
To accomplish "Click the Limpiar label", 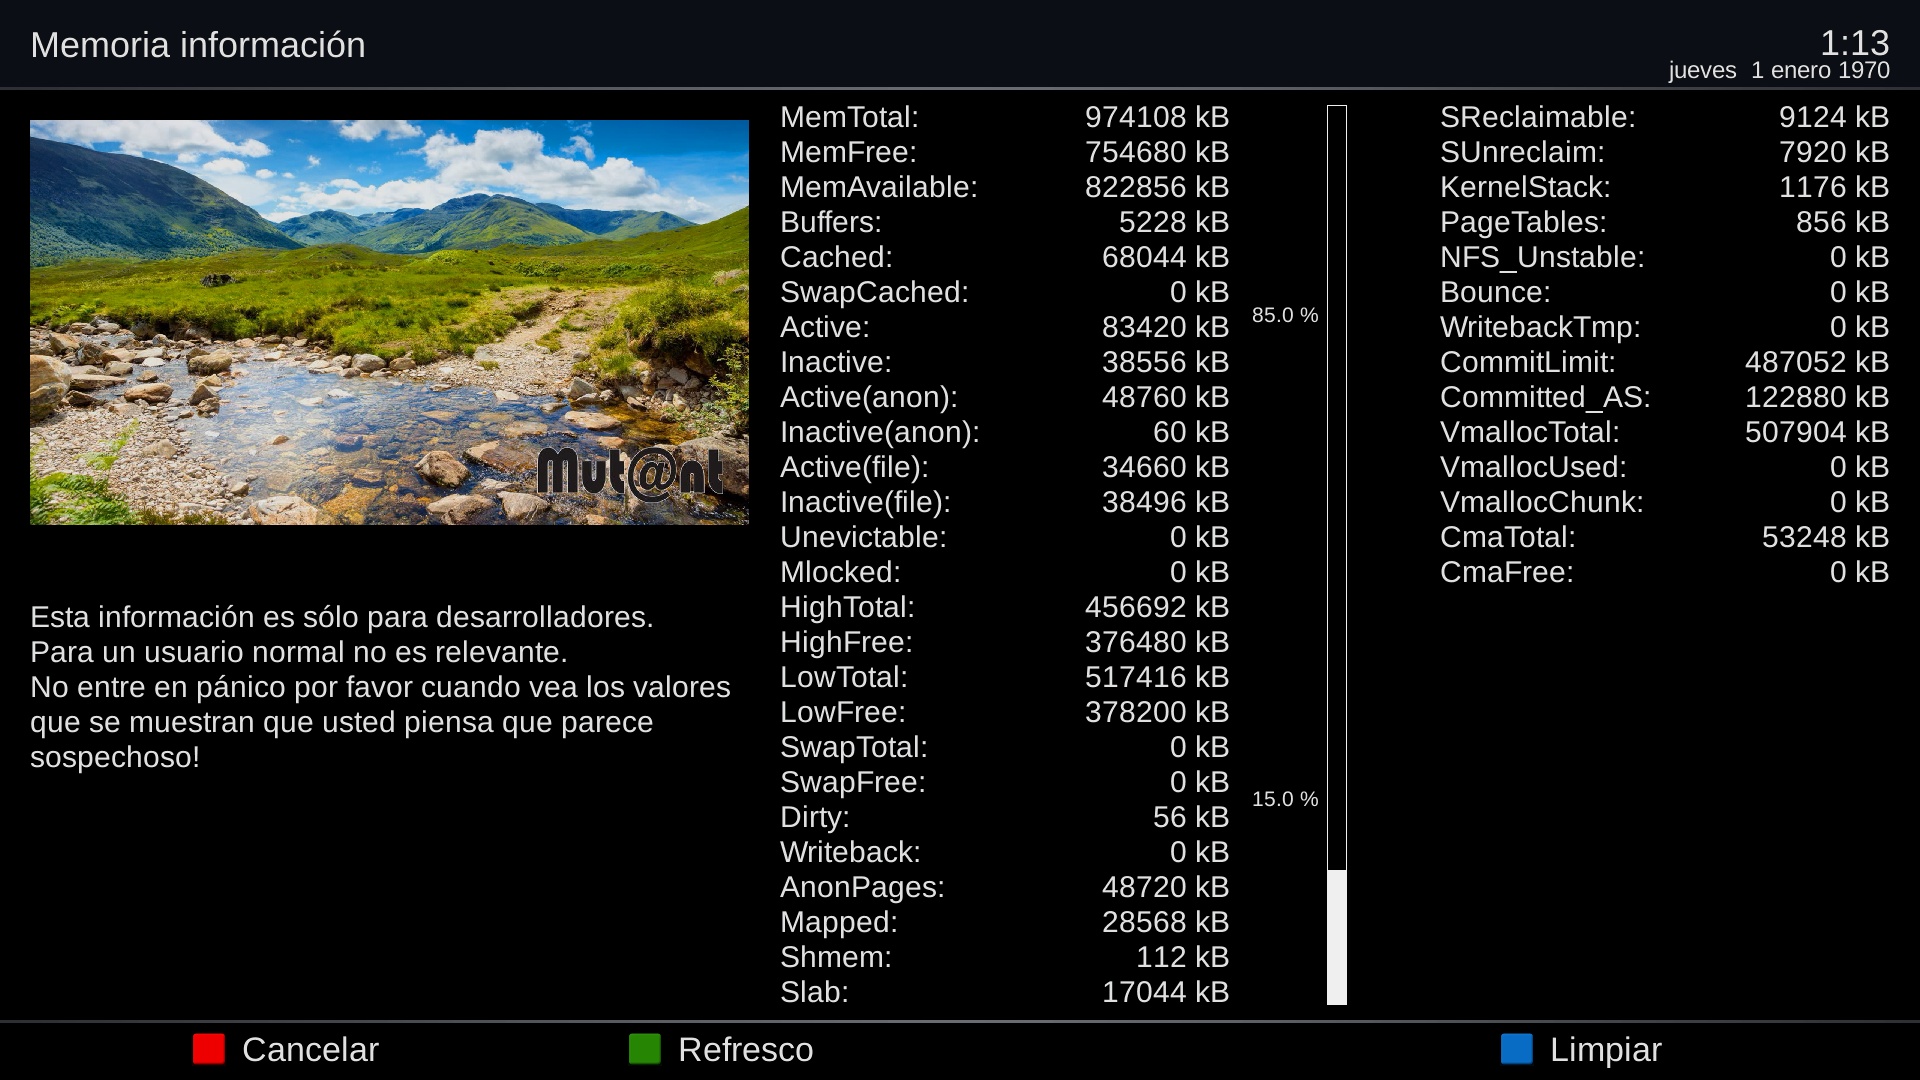I will click(x=1605, y=1050).
